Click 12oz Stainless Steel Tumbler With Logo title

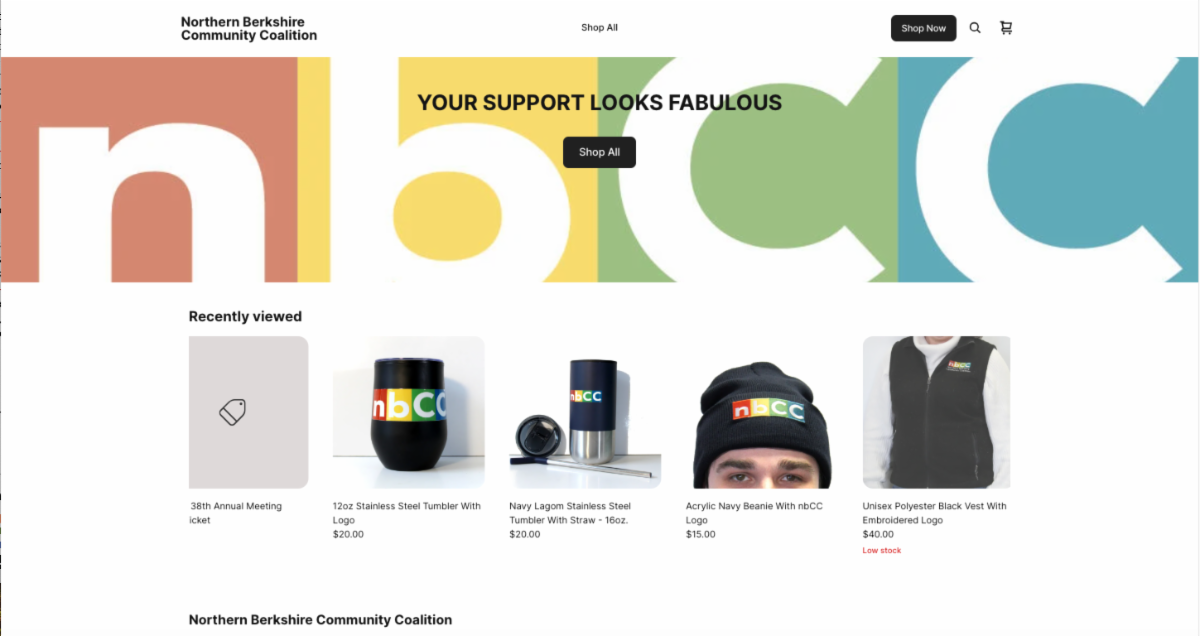[x=407, y=513]
